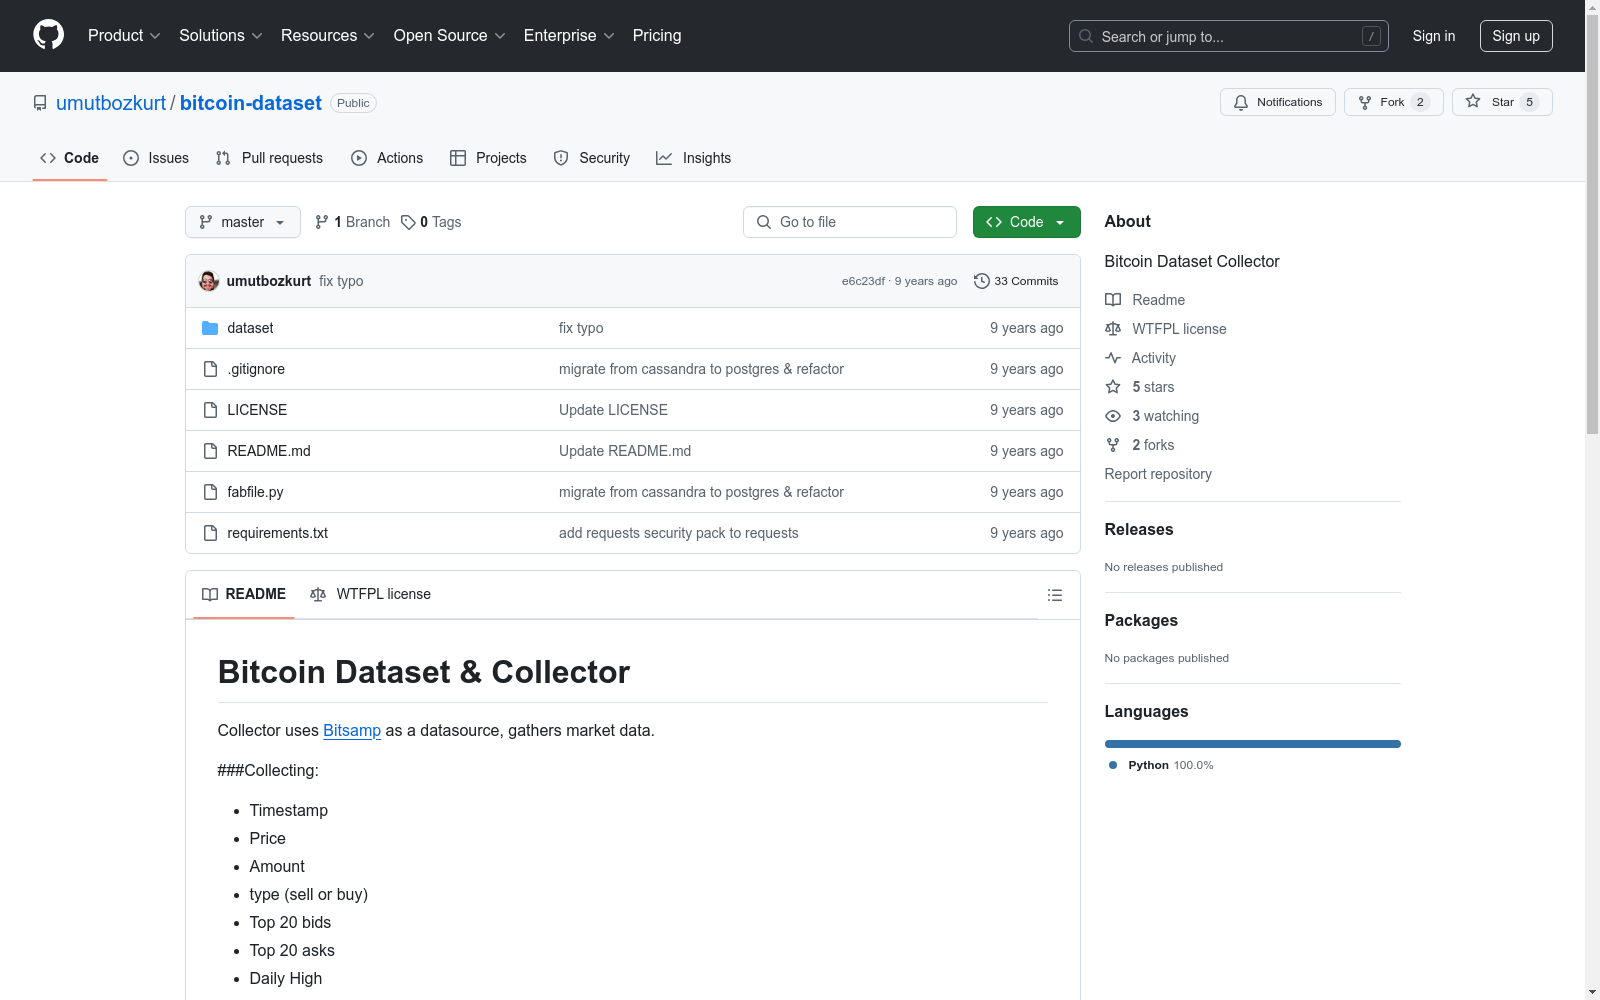1600x1000 pixels.
Task: Click the scales icon next to WTFPL license
Action: tap(1113, 329)
